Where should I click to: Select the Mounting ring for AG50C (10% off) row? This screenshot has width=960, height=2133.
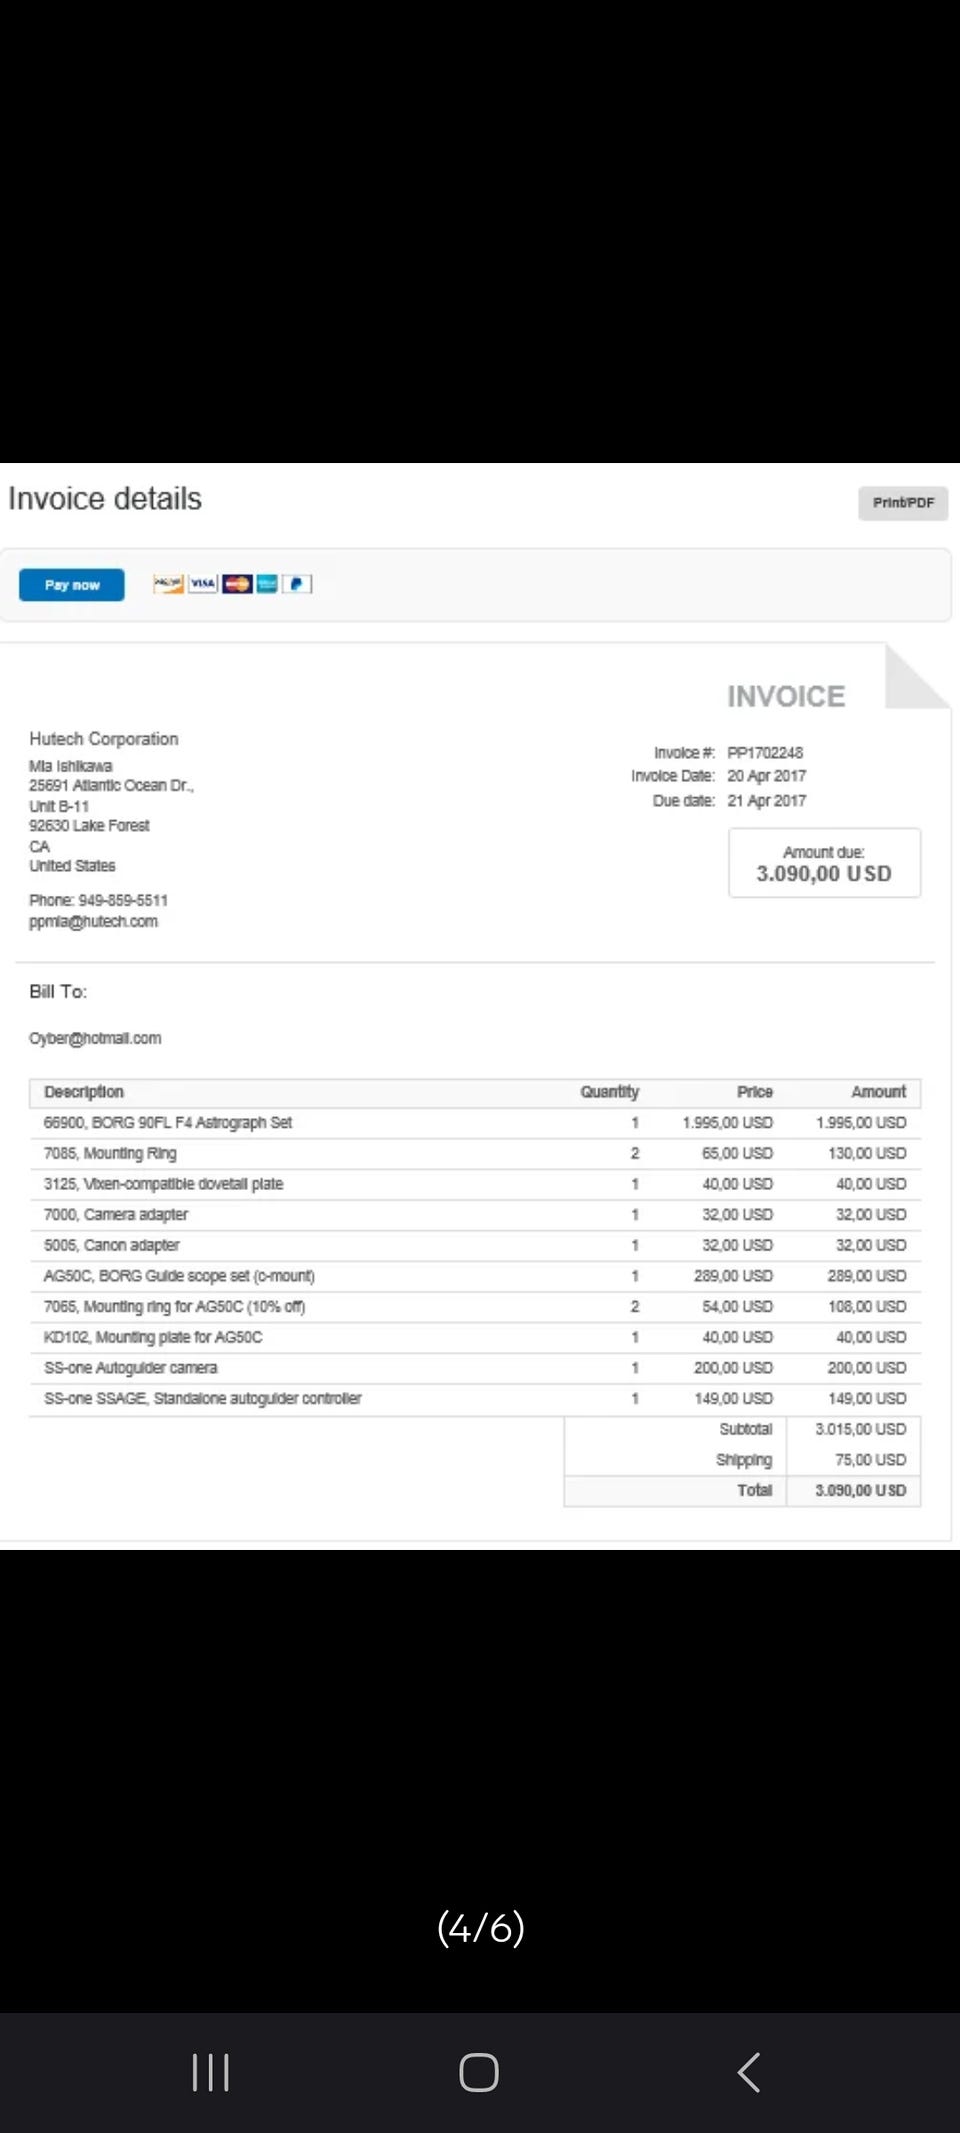click(x=475, y=1307)
